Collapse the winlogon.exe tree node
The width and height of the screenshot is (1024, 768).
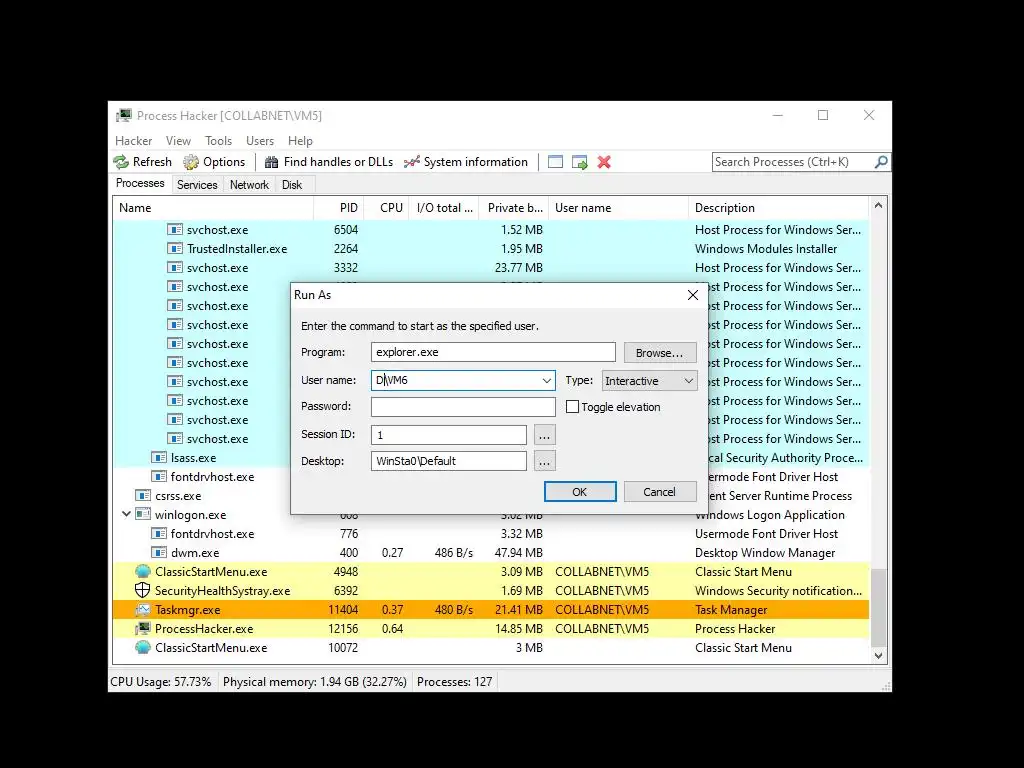tap(126, 514)
